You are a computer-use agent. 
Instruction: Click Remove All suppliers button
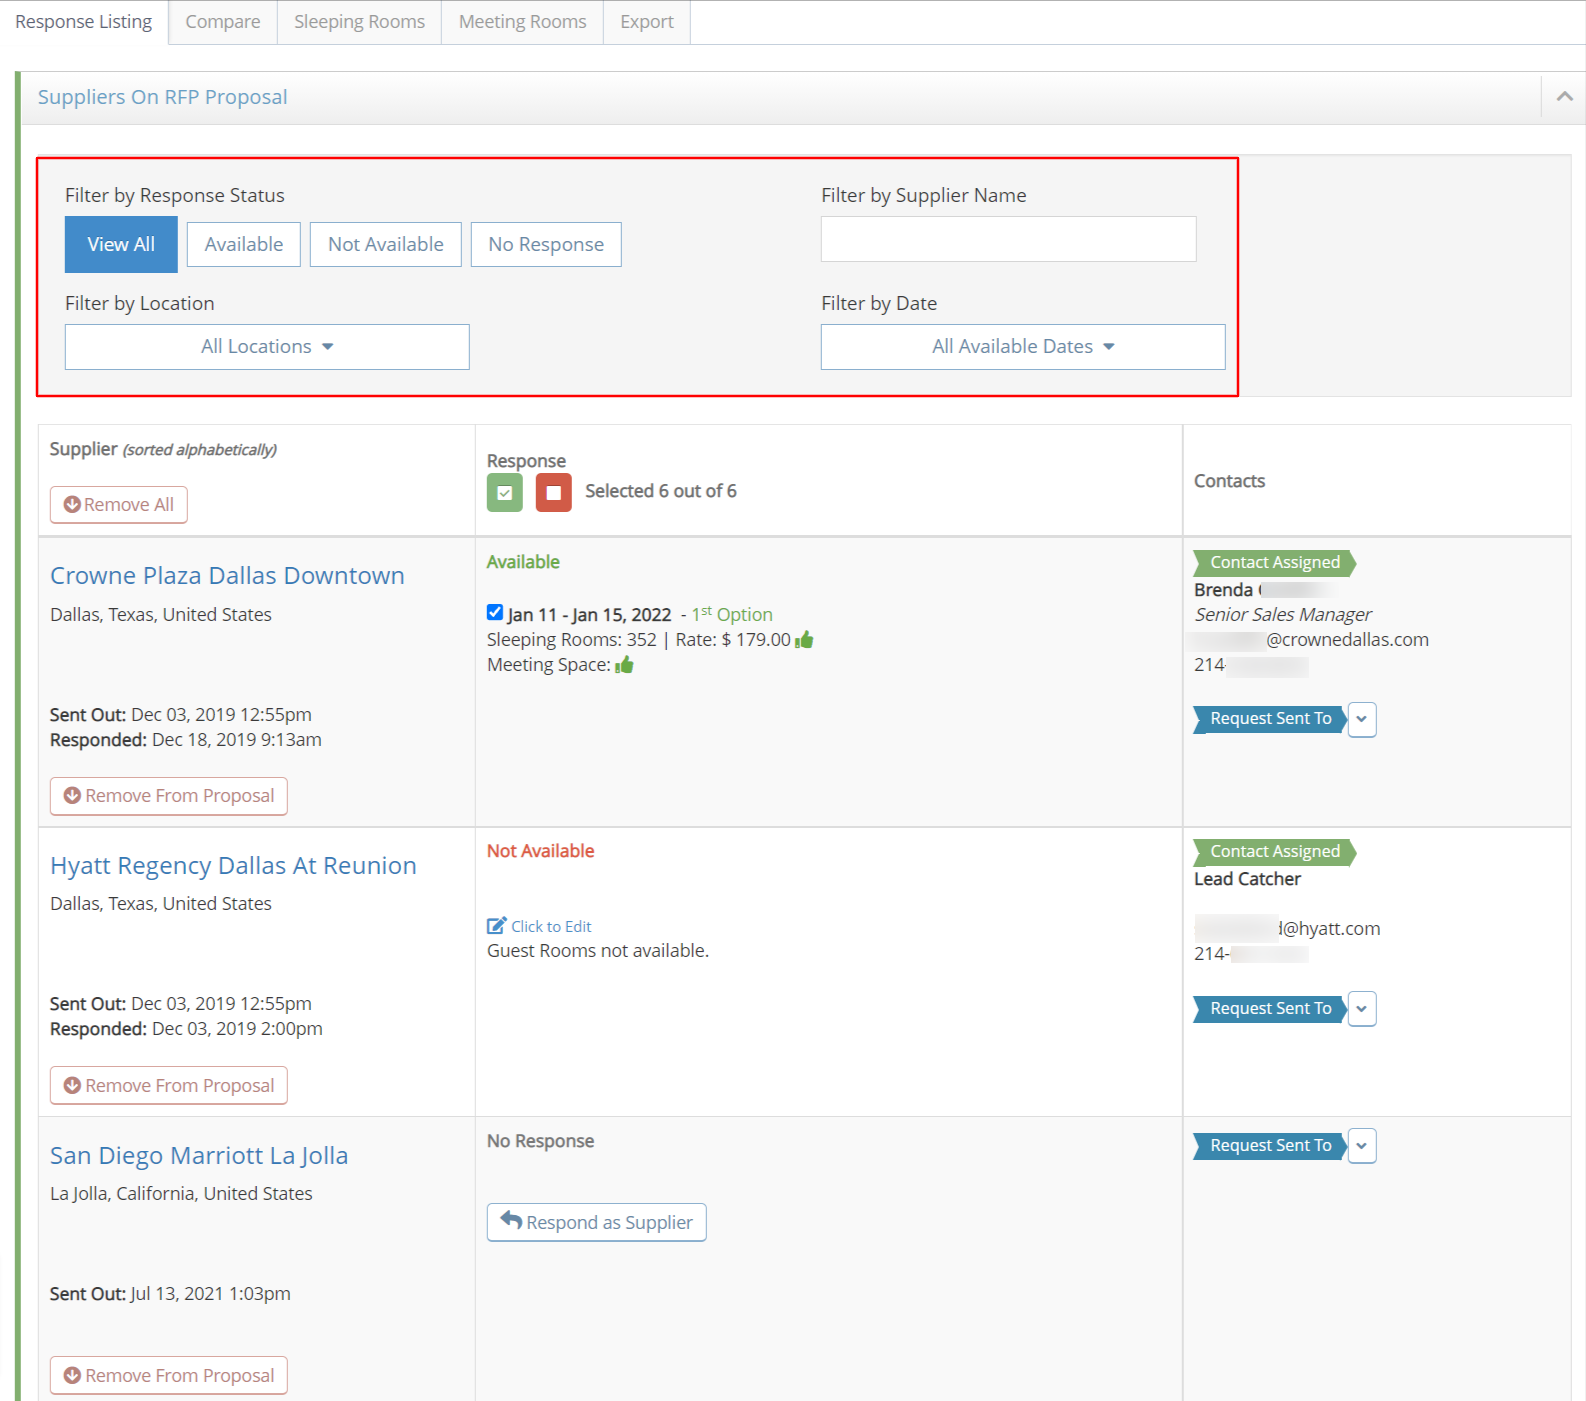pos(119,505)
